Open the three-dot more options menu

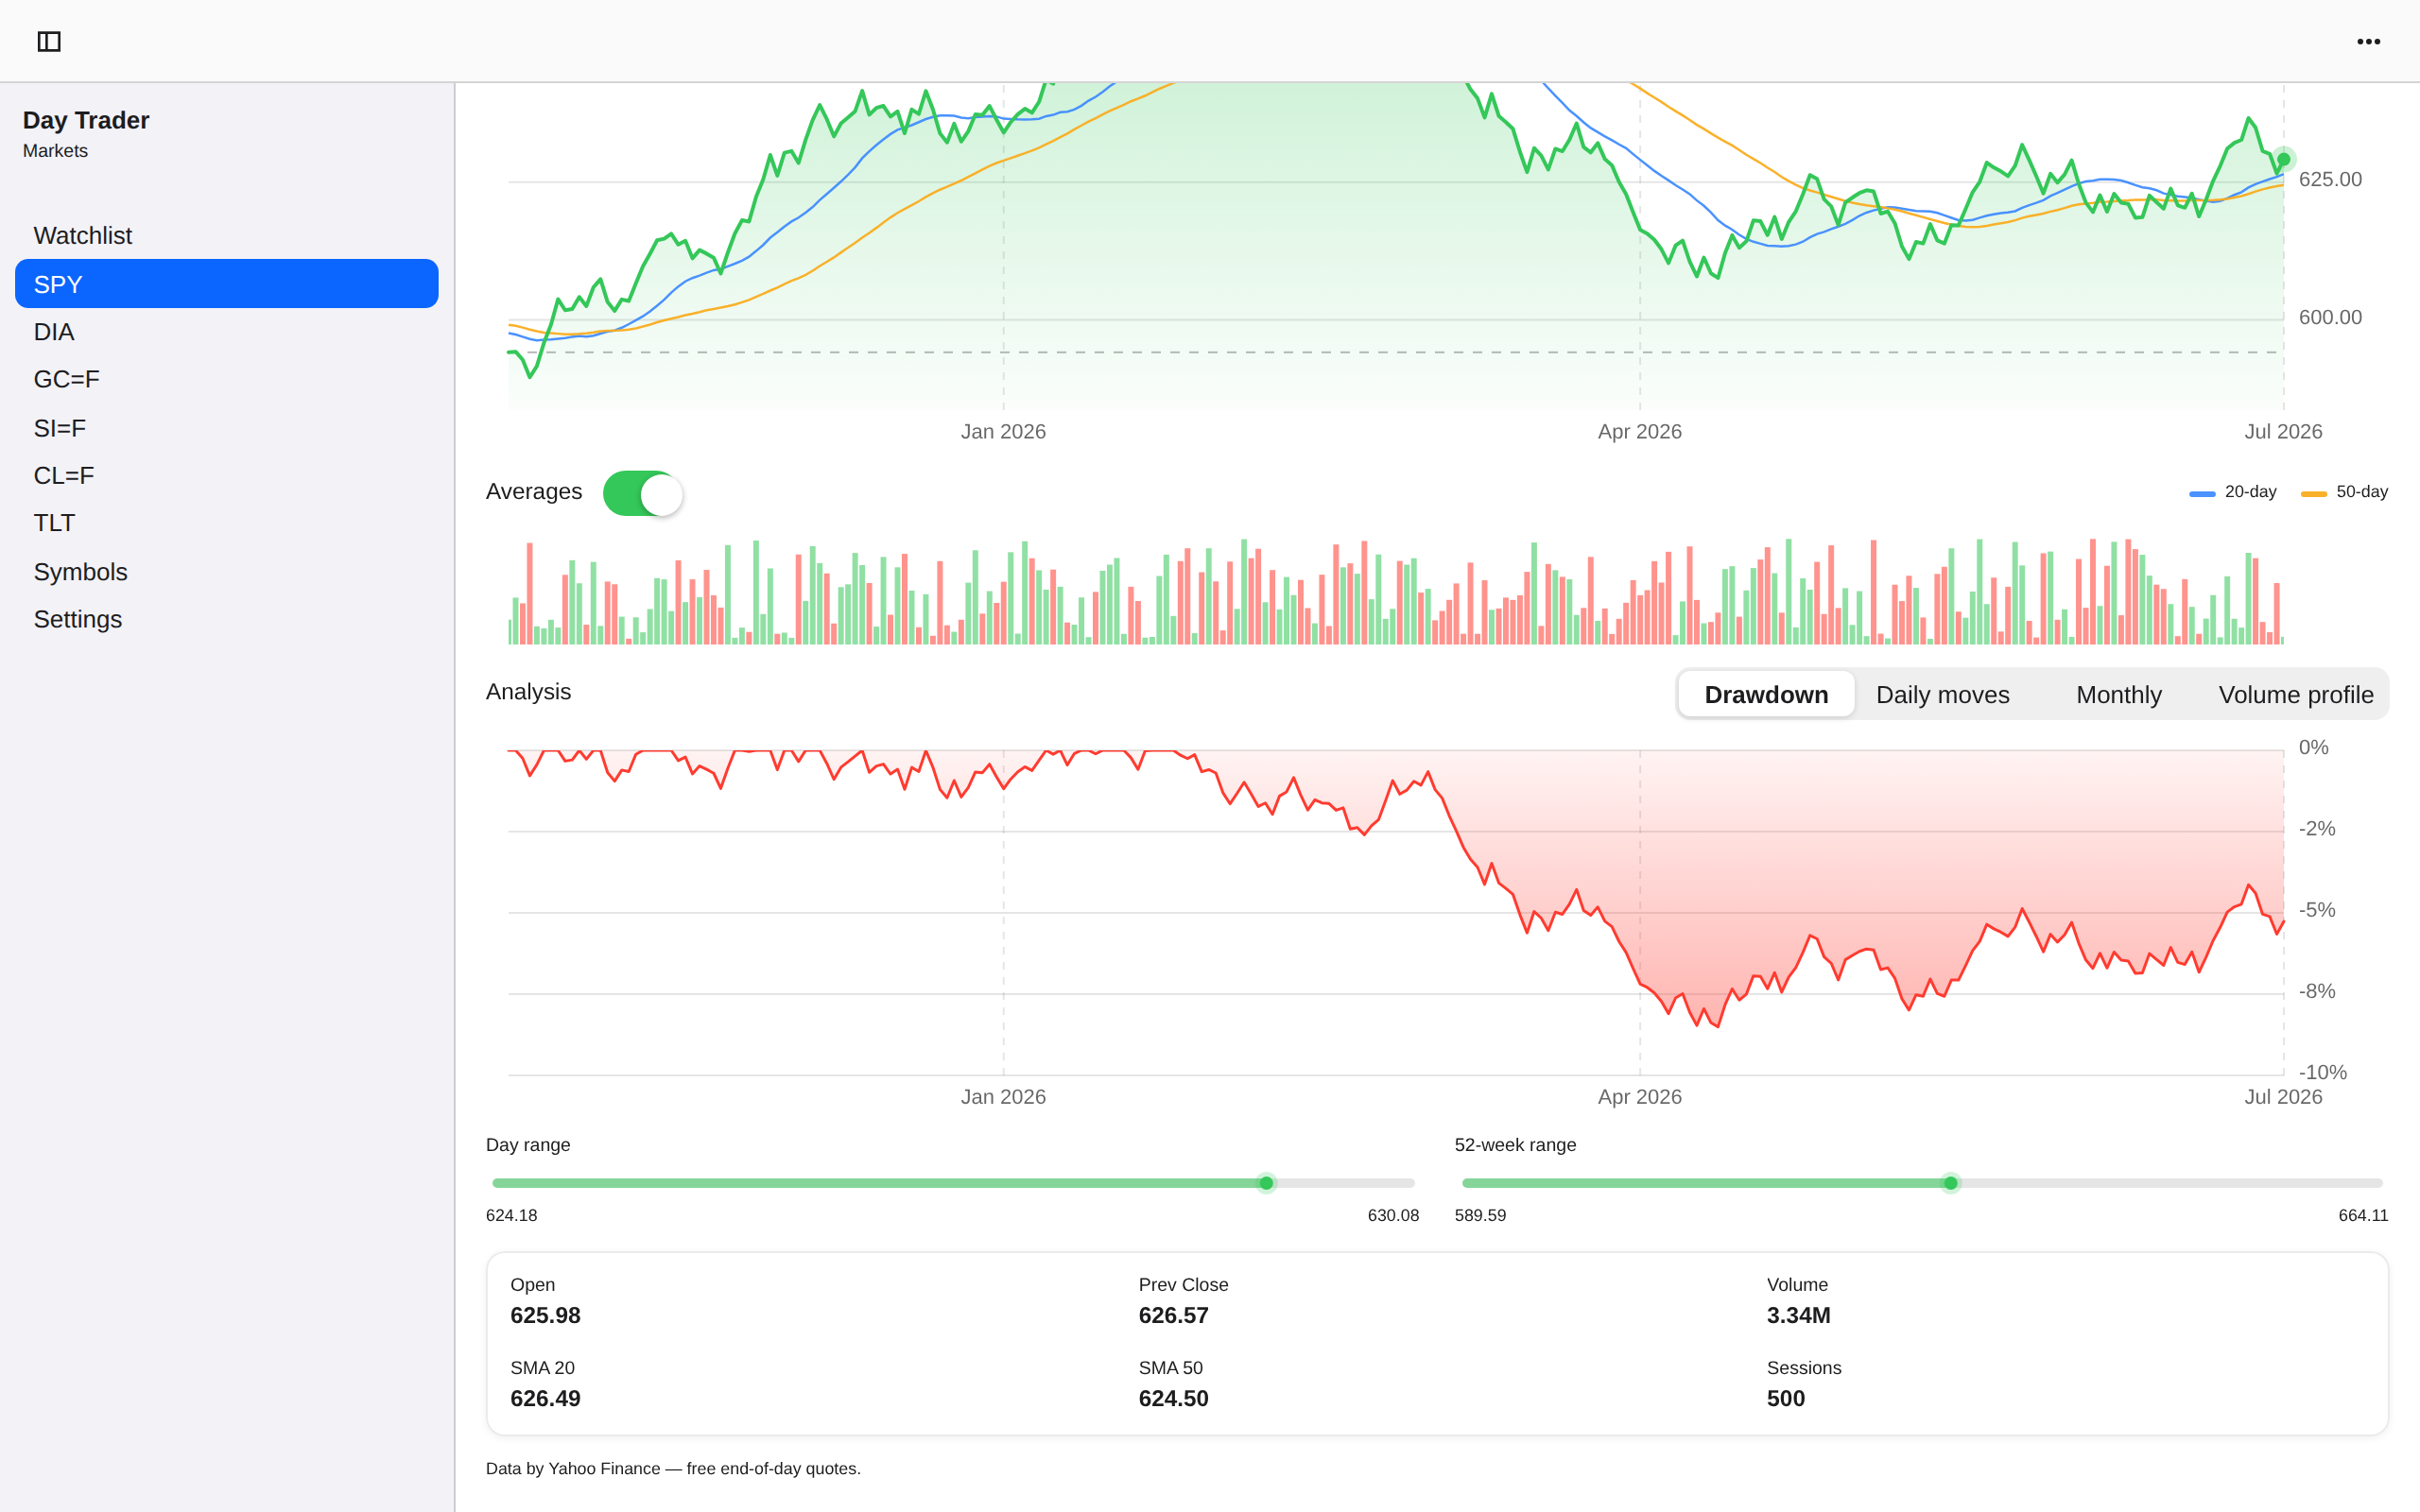click(x=2368, y=41)
